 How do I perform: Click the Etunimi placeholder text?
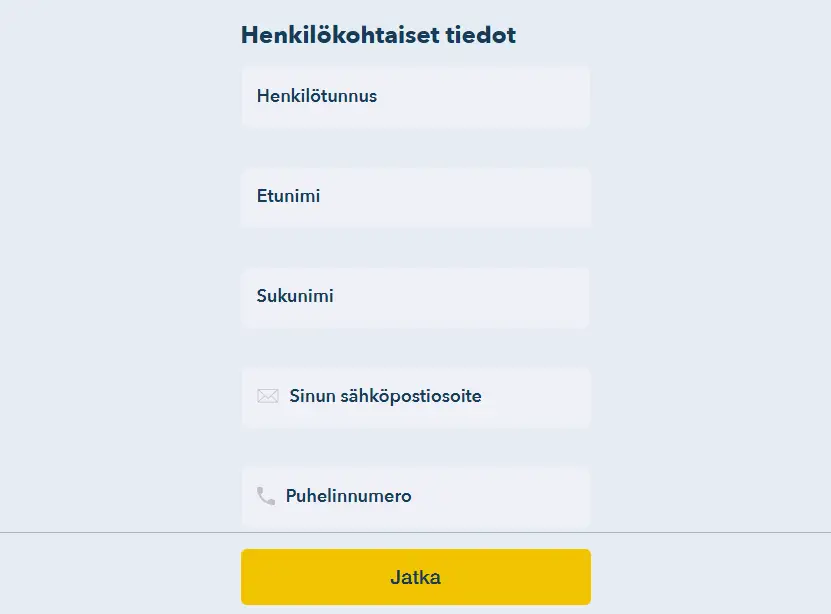point(288,197)
